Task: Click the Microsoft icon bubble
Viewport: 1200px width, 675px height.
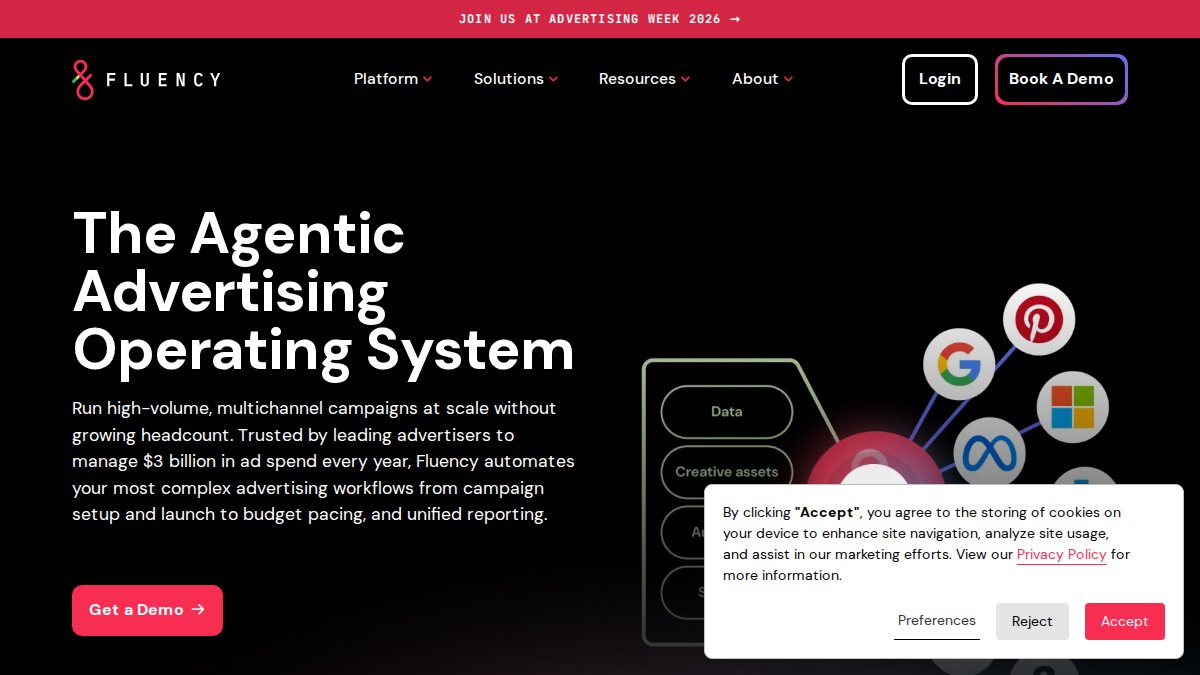Action: (1072, 407)
